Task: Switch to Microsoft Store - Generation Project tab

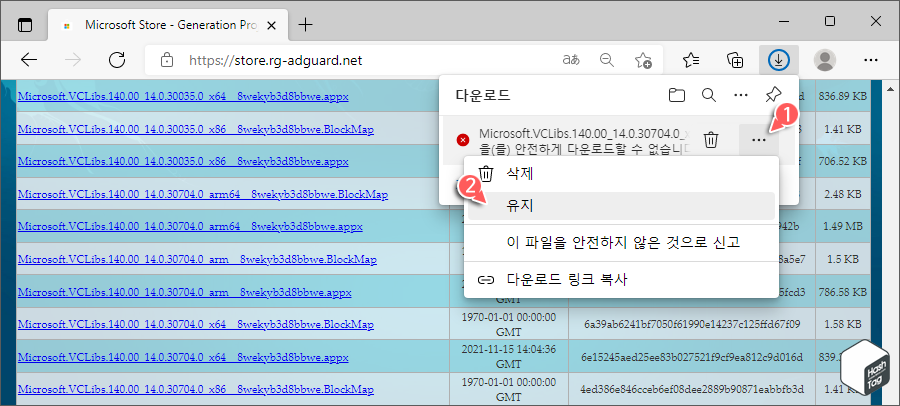Action: (166, 25)
